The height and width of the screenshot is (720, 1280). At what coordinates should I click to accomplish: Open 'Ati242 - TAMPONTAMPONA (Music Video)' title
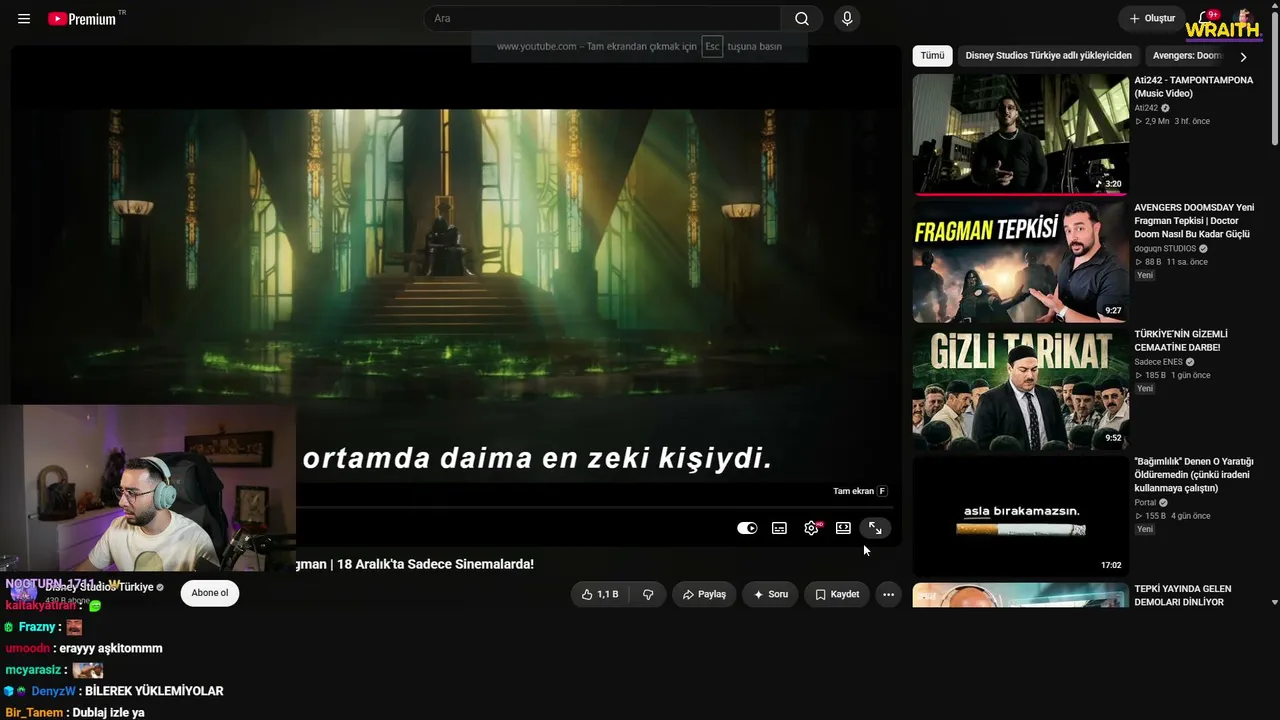[1193, 87]
